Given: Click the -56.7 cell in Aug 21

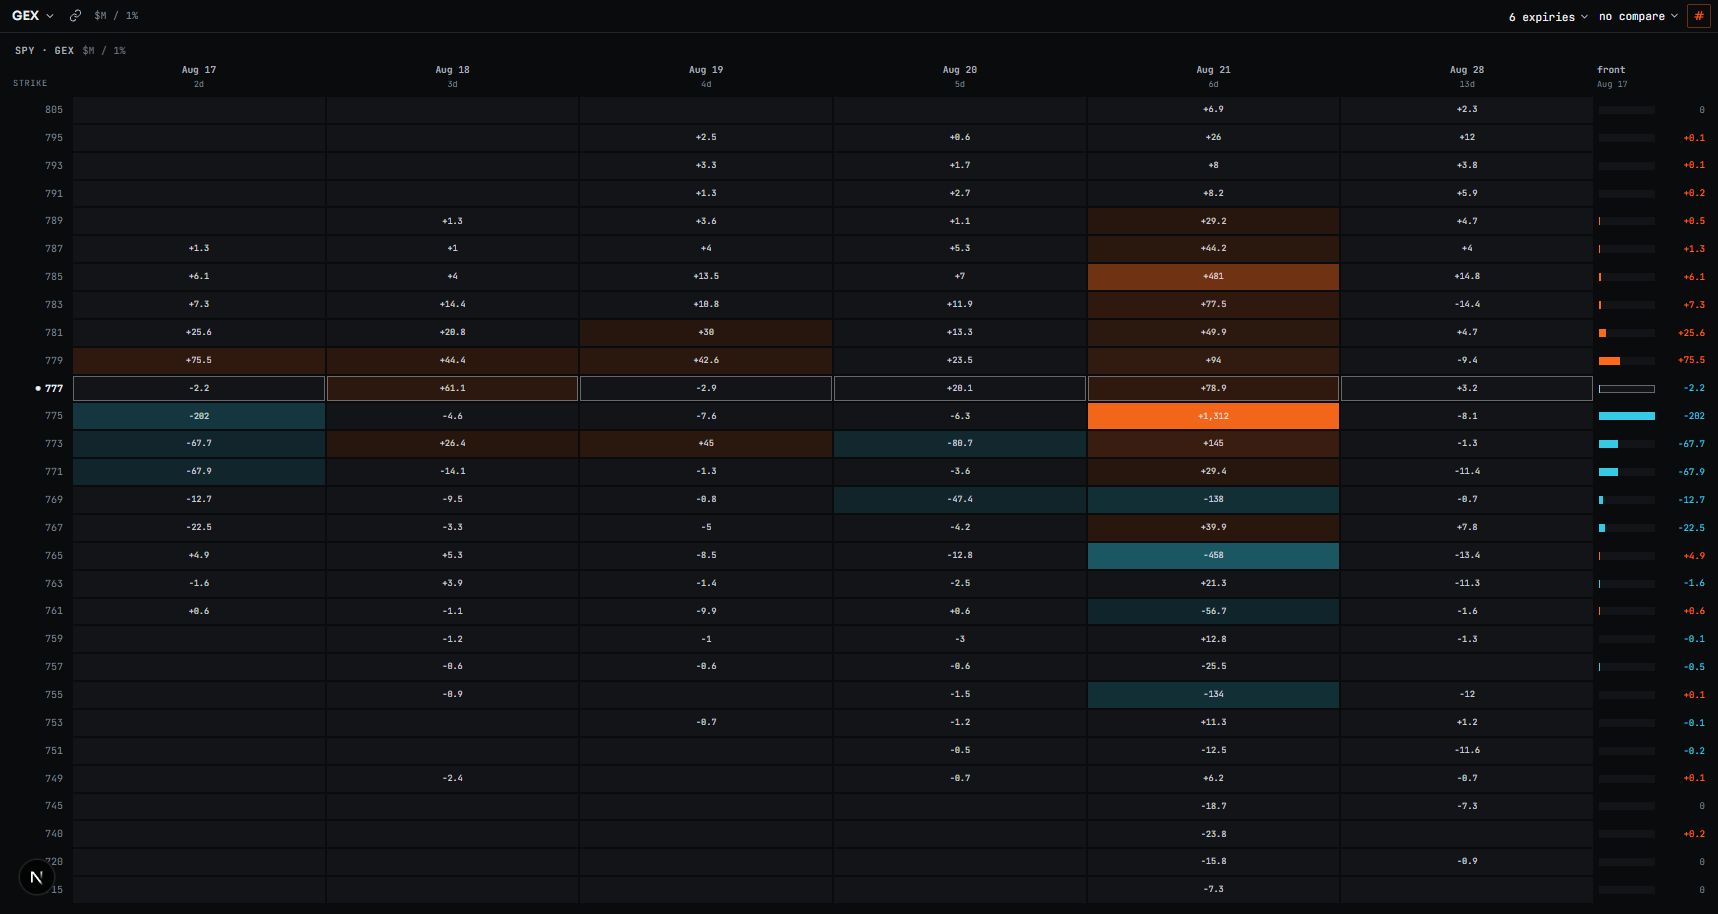Looking at the screenshot, I should (1213, 611).
